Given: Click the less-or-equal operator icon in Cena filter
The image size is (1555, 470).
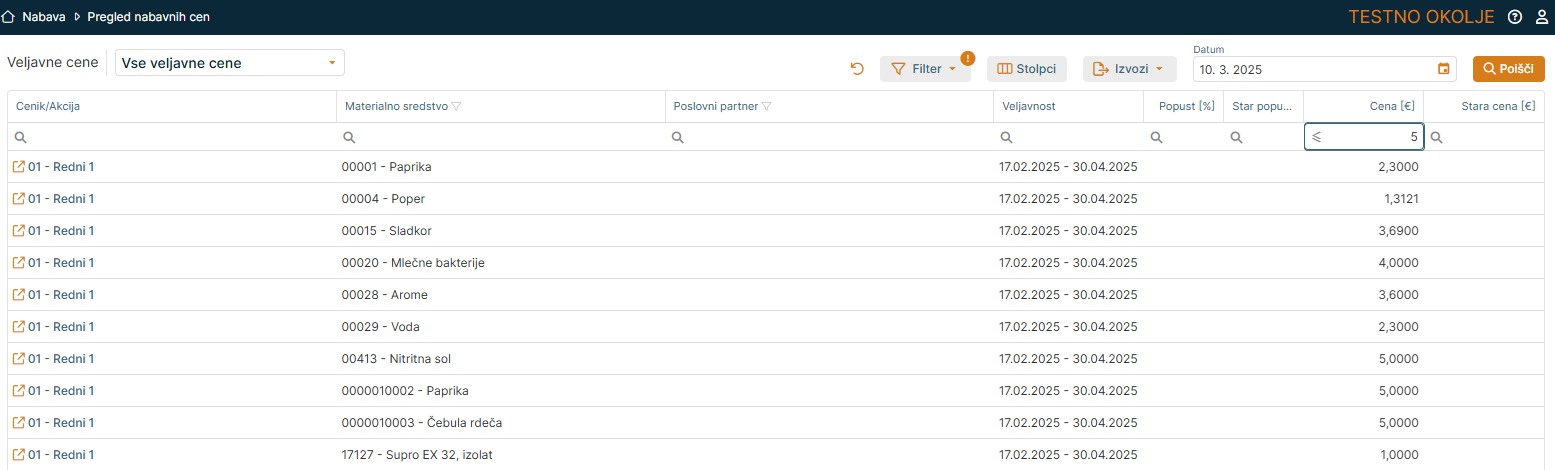Looking at the screenshot, I should pos(1317,138).
